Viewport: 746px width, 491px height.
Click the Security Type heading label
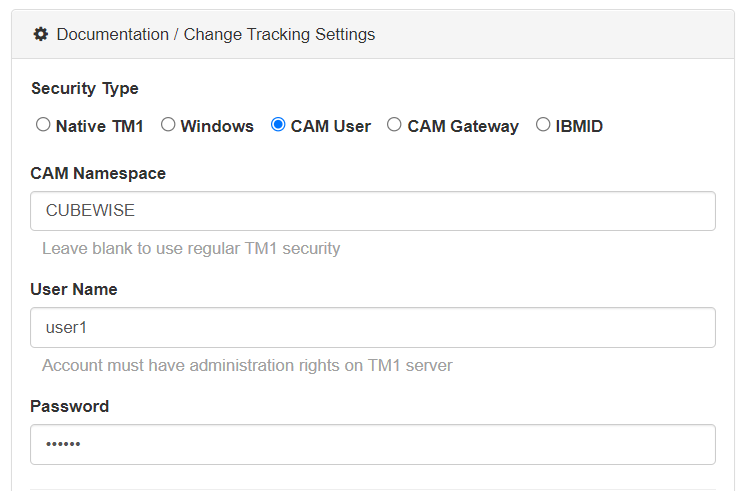(x=85, y=88)
